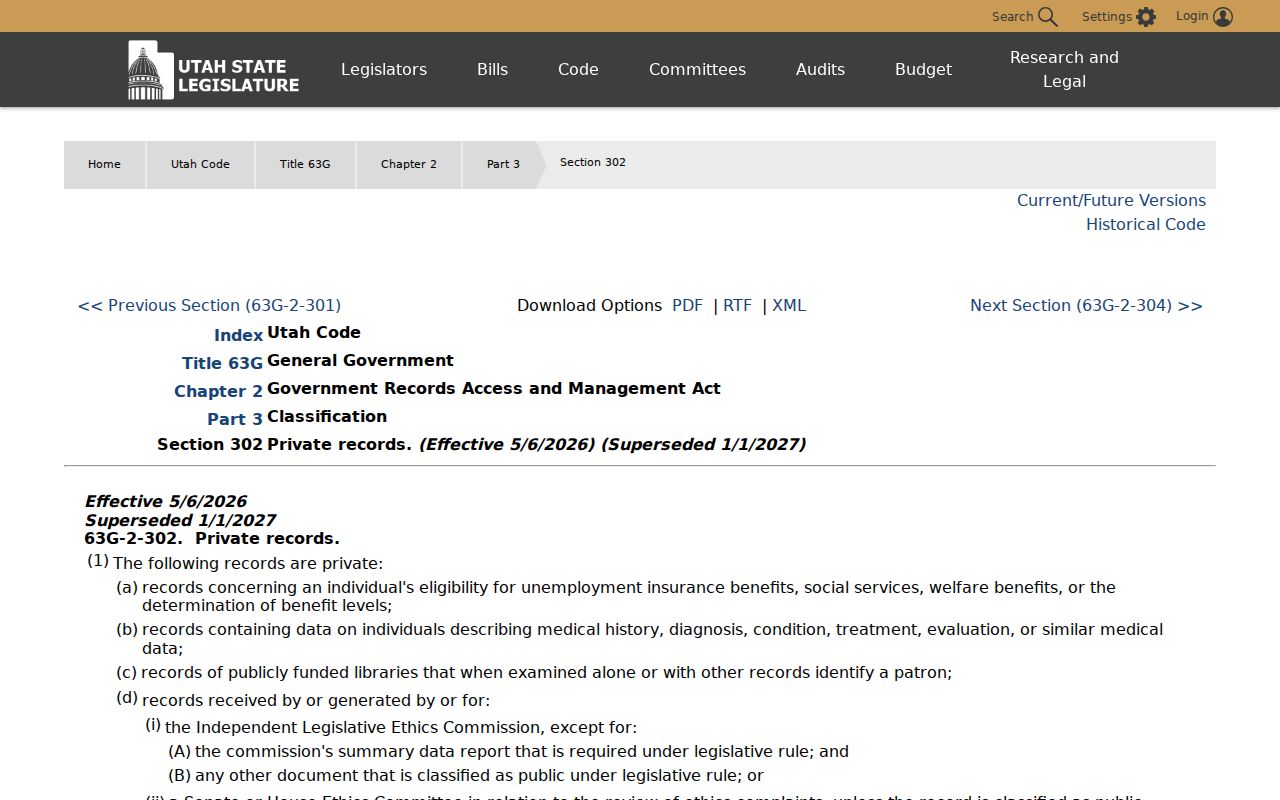This screenshot has height=800, width=1280.
Task: Click the 'Government Records Access and Management Act' heading
Action: 494,388
